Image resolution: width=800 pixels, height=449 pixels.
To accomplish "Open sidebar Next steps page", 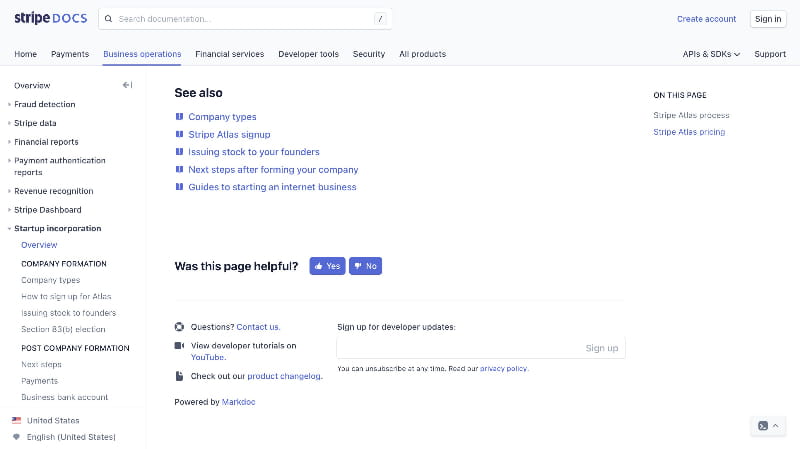I will [41, 364].
